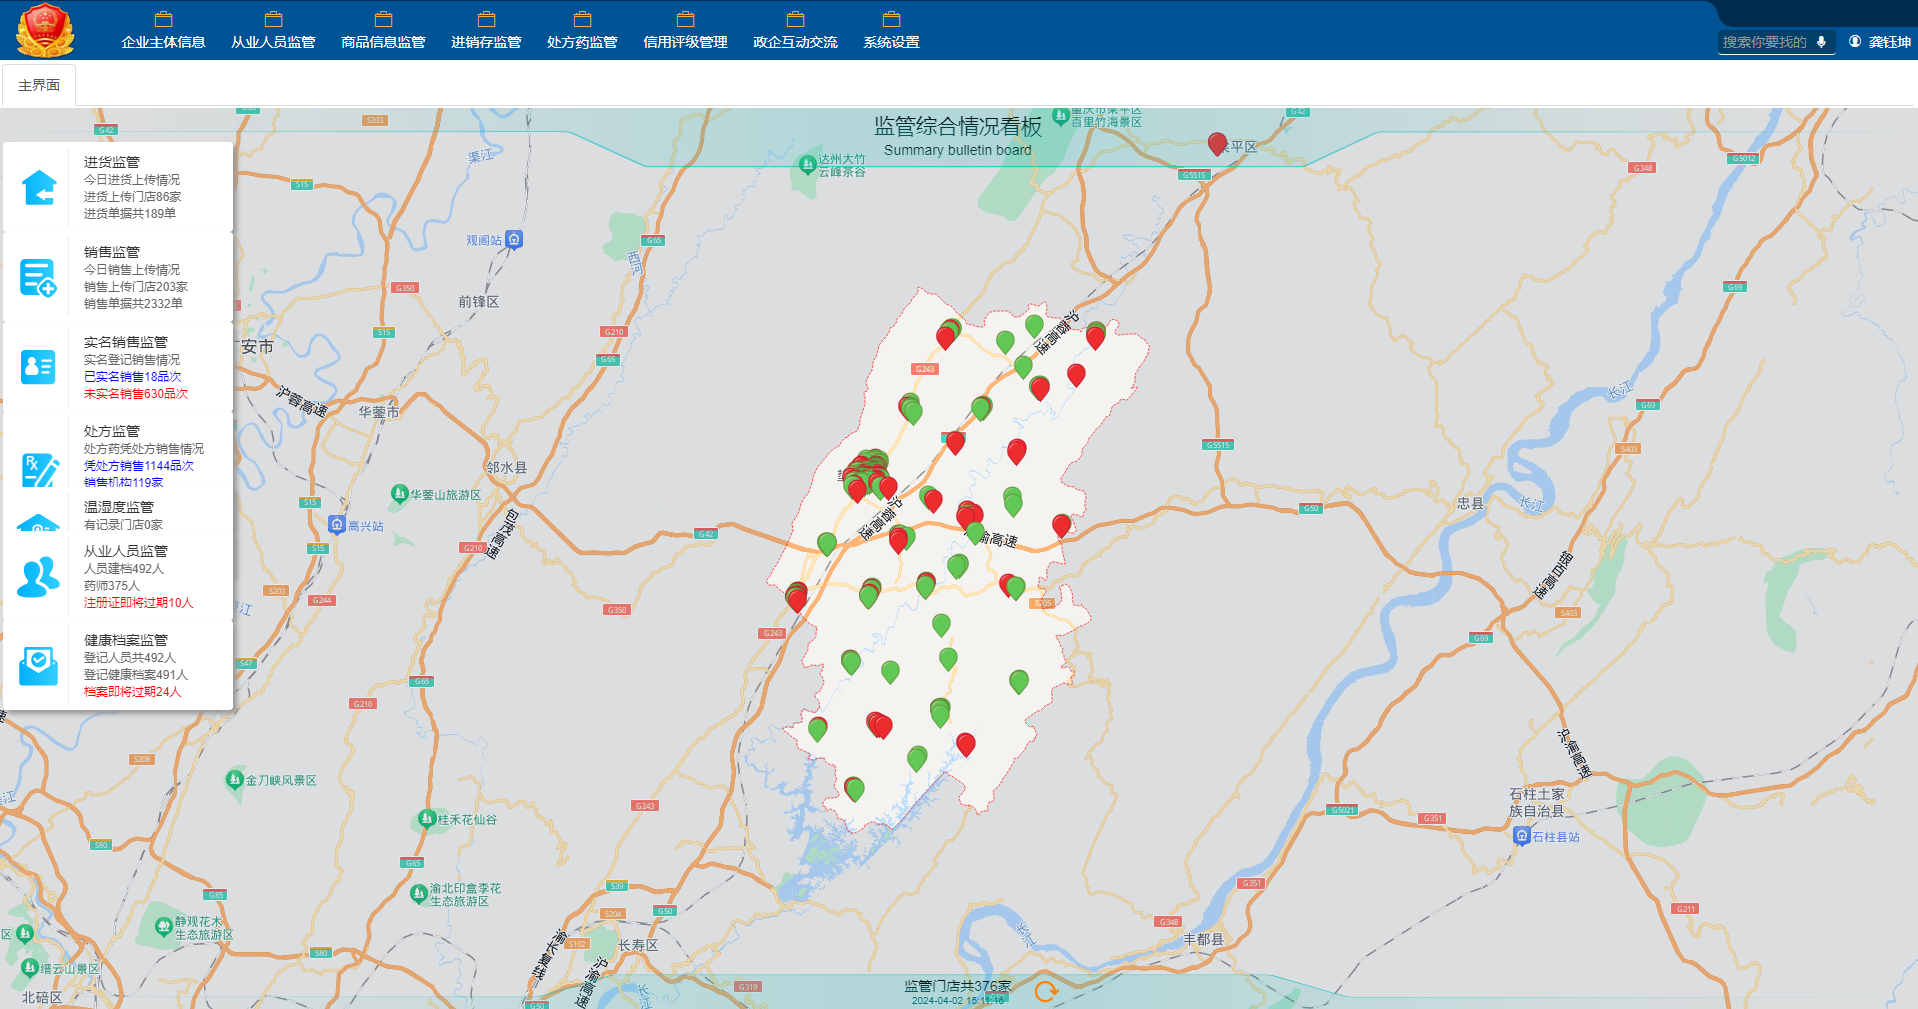The height and width of the screenshot is (1009, 1918).
Task: Click 进货单据共189单 text
Action: tap(130, 214)
